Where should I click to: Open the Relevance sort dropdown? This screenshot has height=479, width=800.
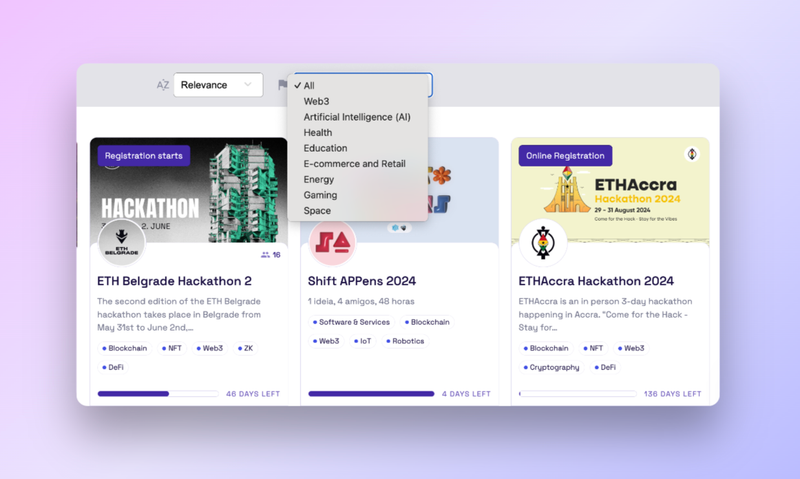pos(217,85)
